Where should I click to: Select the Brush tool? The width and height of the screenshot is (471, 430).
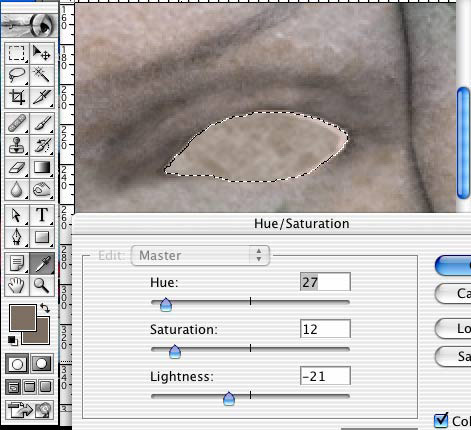coord(42,123)
